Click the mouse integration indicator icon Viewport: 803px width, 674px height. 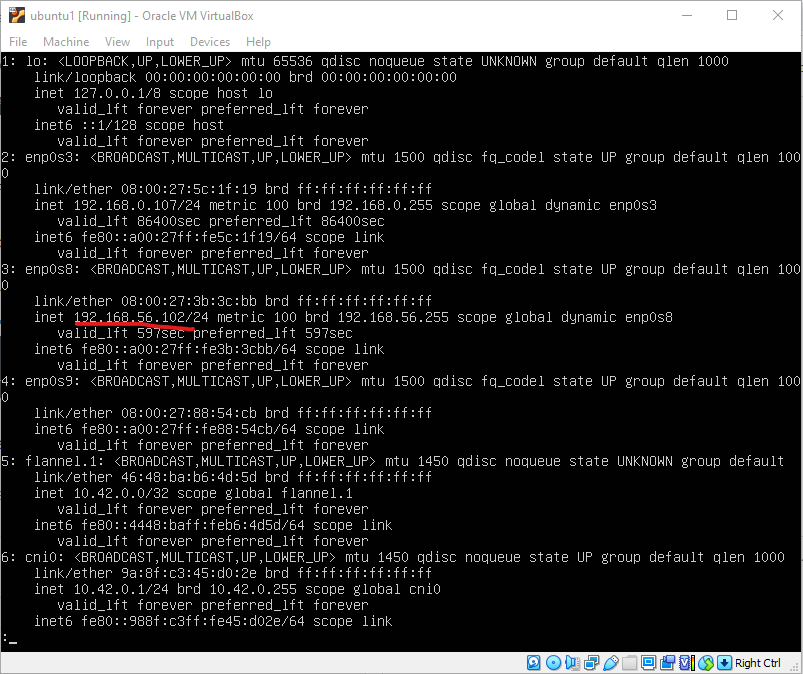tap(706, 663)
